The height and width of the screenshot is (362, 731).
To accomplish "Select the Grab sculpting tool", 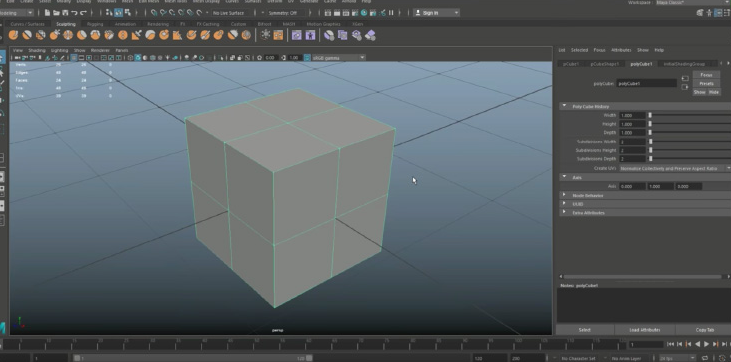I will point(55,35).
